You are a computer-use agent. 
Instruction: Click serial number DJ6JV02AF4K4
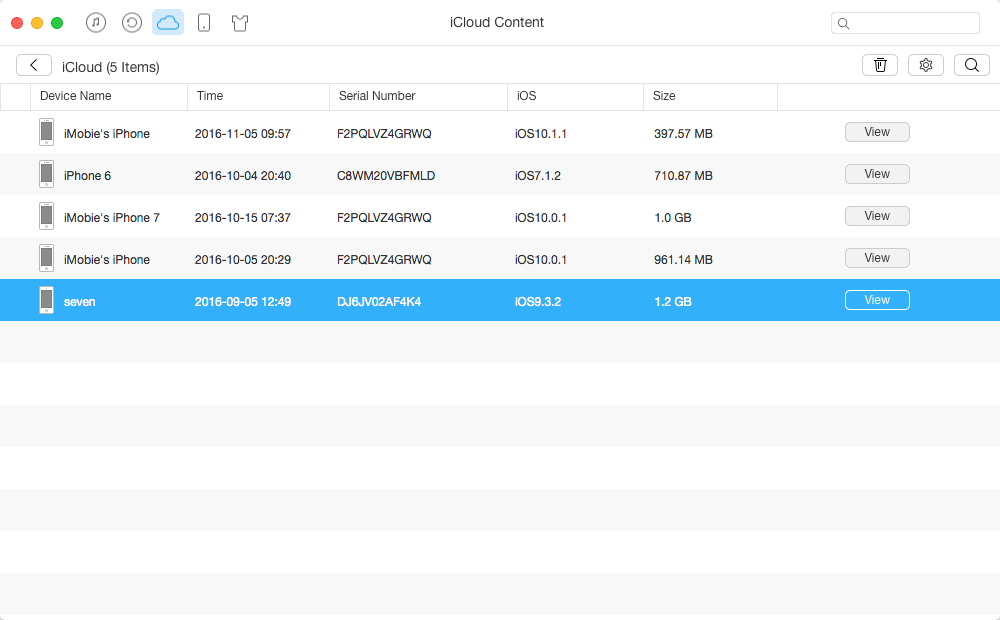(x=379, y=302)
